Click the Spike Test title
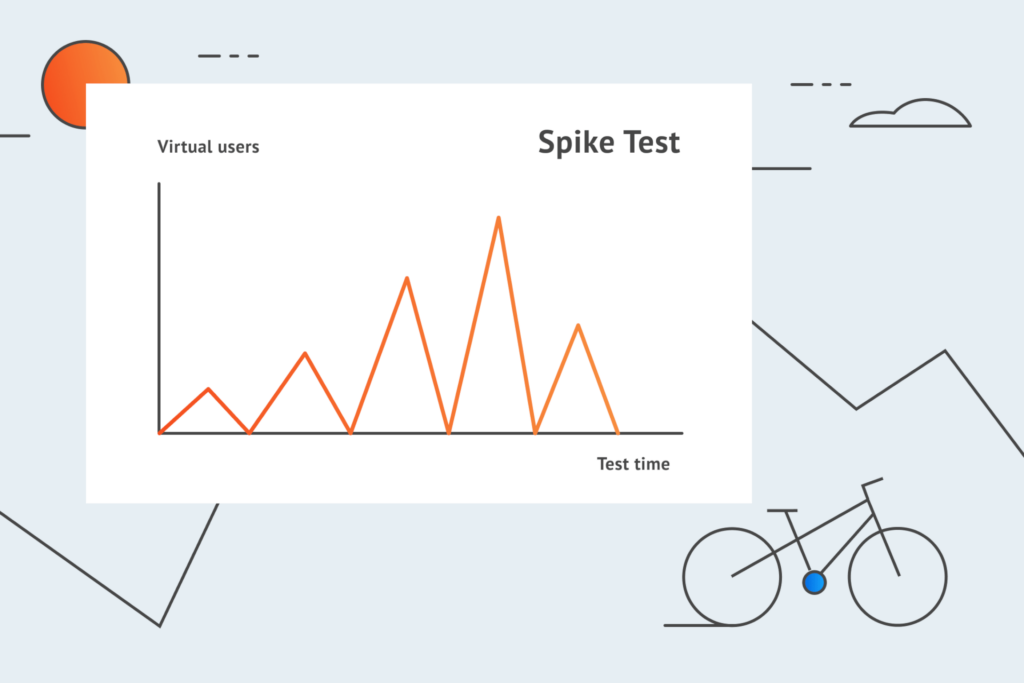1024x683 pixels. click(x=609, y=142)
